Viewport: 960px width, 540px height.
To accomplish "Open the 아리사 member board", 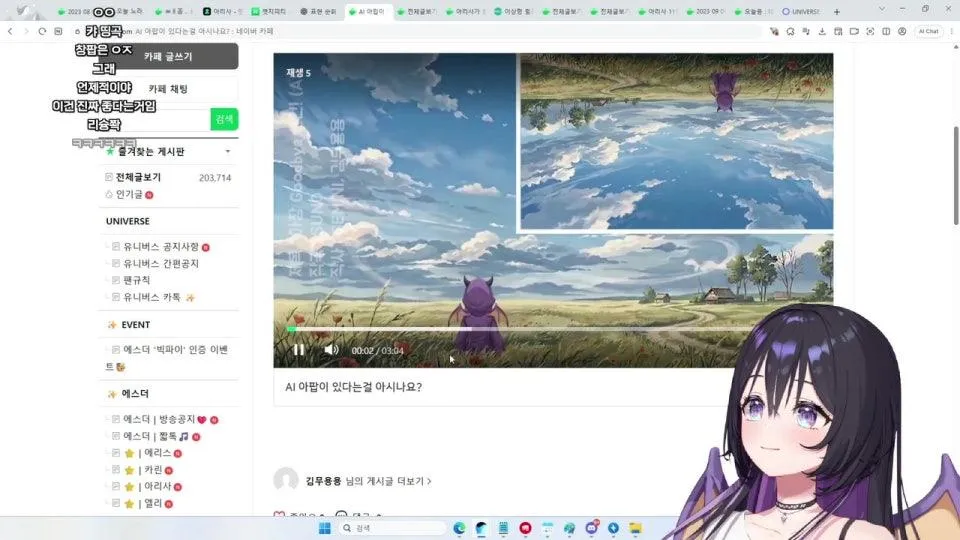I will tap(147, 486).
